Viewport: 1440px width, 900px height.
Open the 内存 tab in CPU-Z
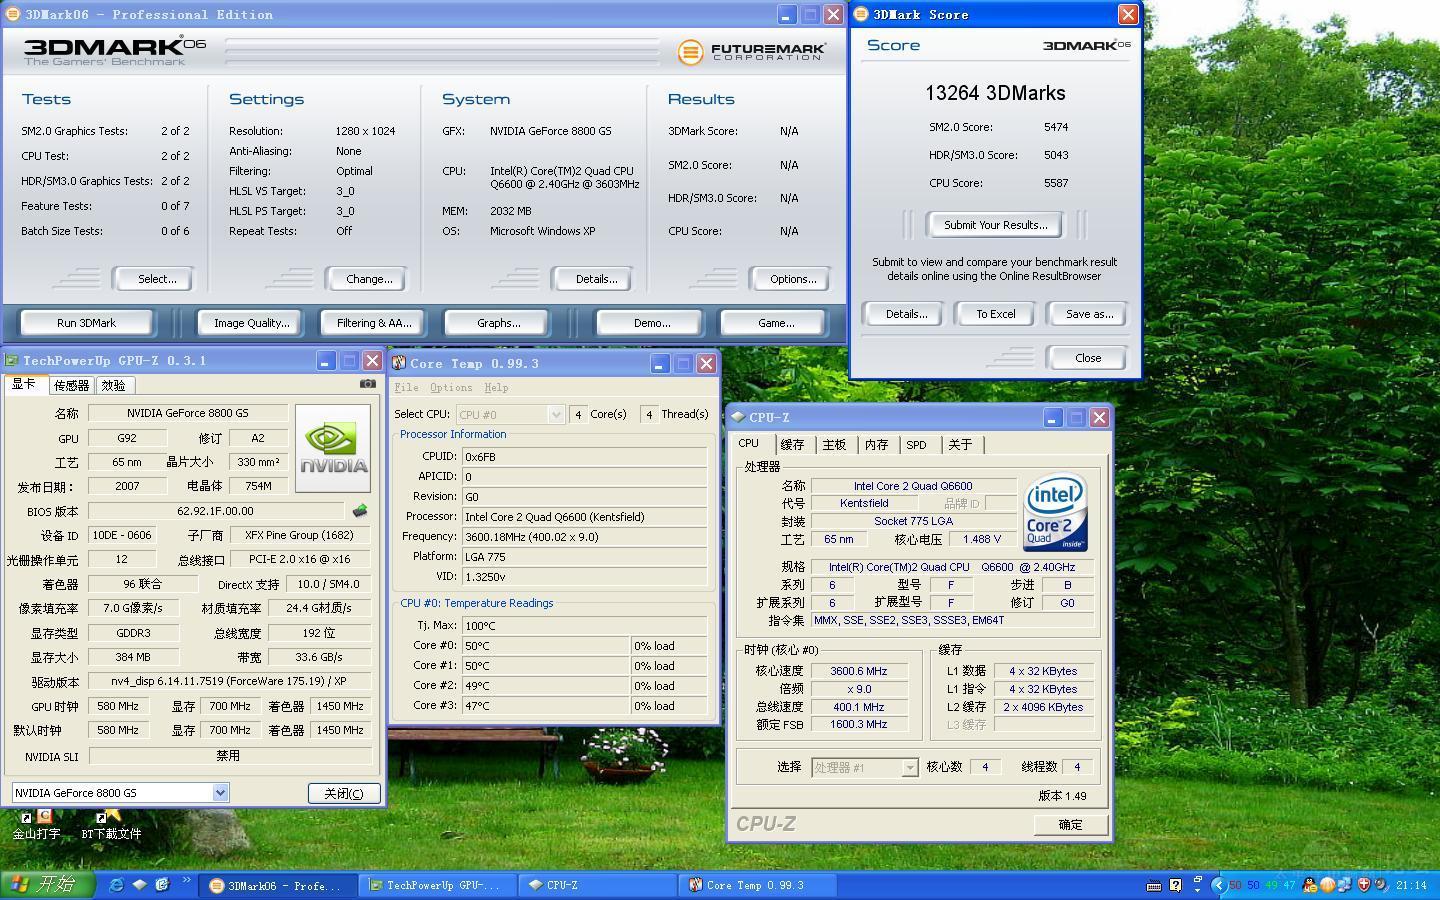click(x=876, y=445)
